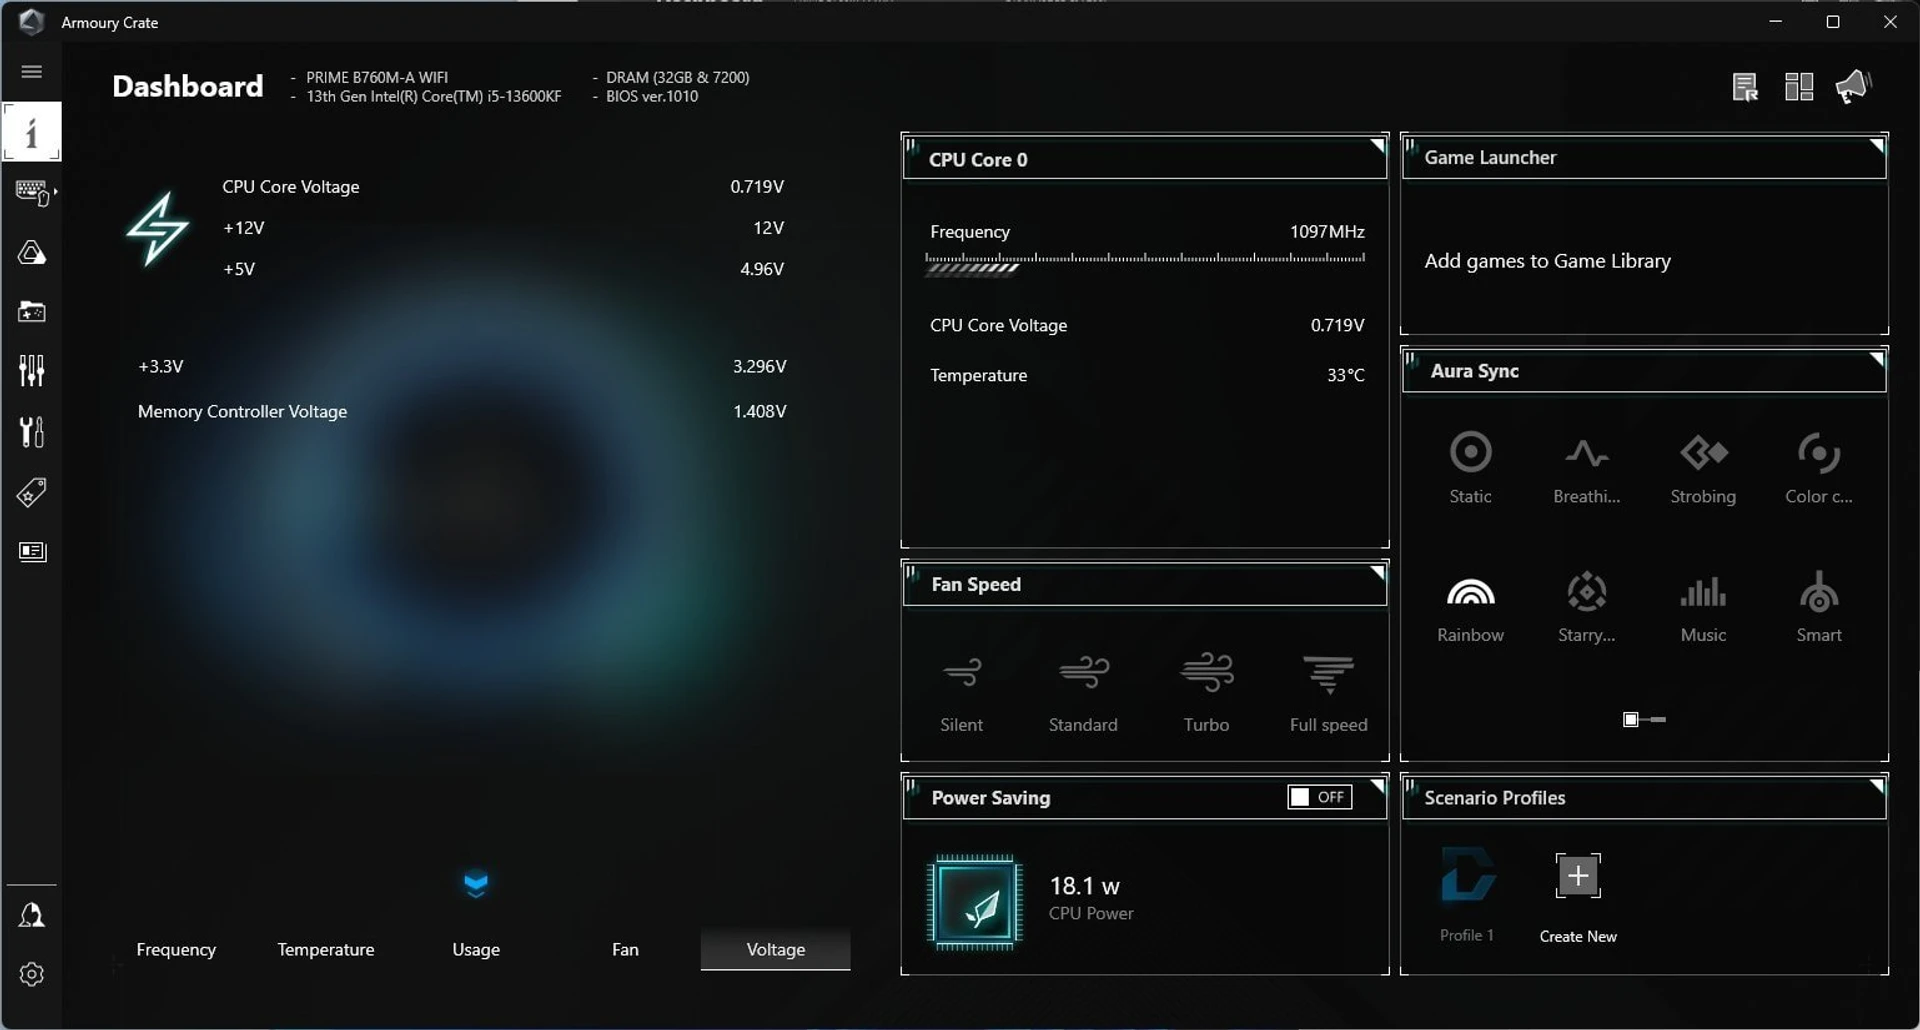
Task: Open the Game Library sidebar icon
Action: (31, 312)
